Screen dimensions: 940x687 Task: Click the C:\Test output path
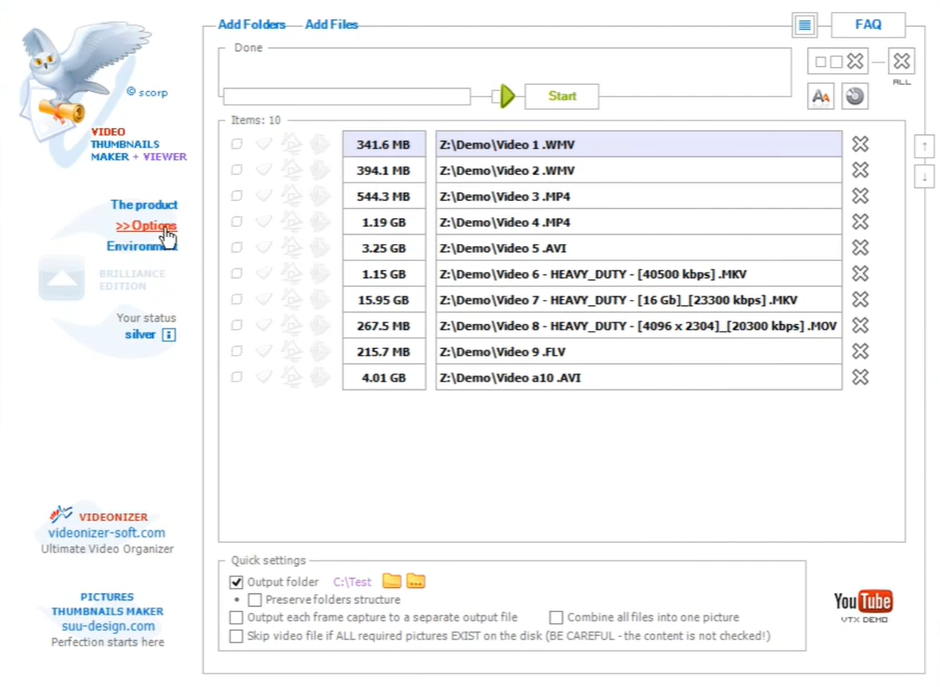click(x=352, y=582)
